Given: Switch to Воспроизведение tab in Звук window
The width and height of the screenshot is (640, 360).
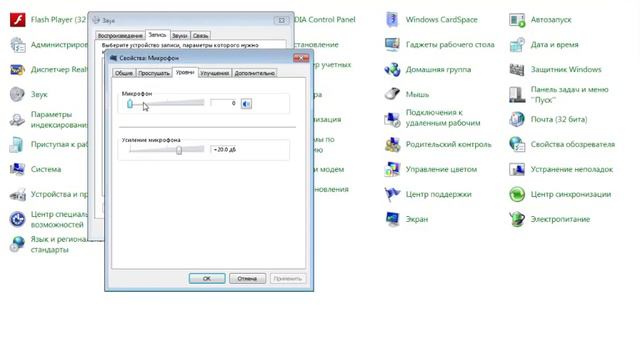Looking at the screenshot, I should [x=120, y=36].
